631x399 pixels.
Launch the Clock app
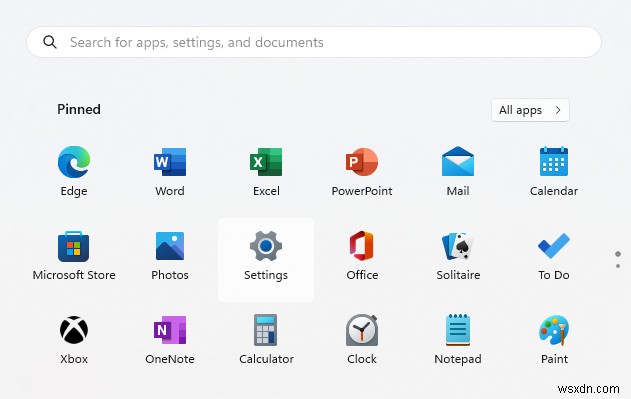pos(362,330)
